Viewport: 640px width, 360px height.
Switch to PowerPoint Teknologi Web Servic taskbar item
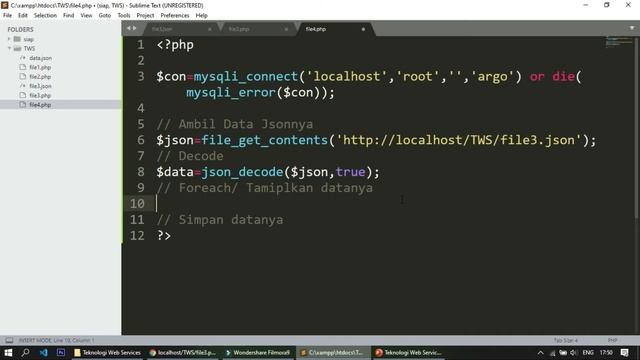(x=409, y=353)
